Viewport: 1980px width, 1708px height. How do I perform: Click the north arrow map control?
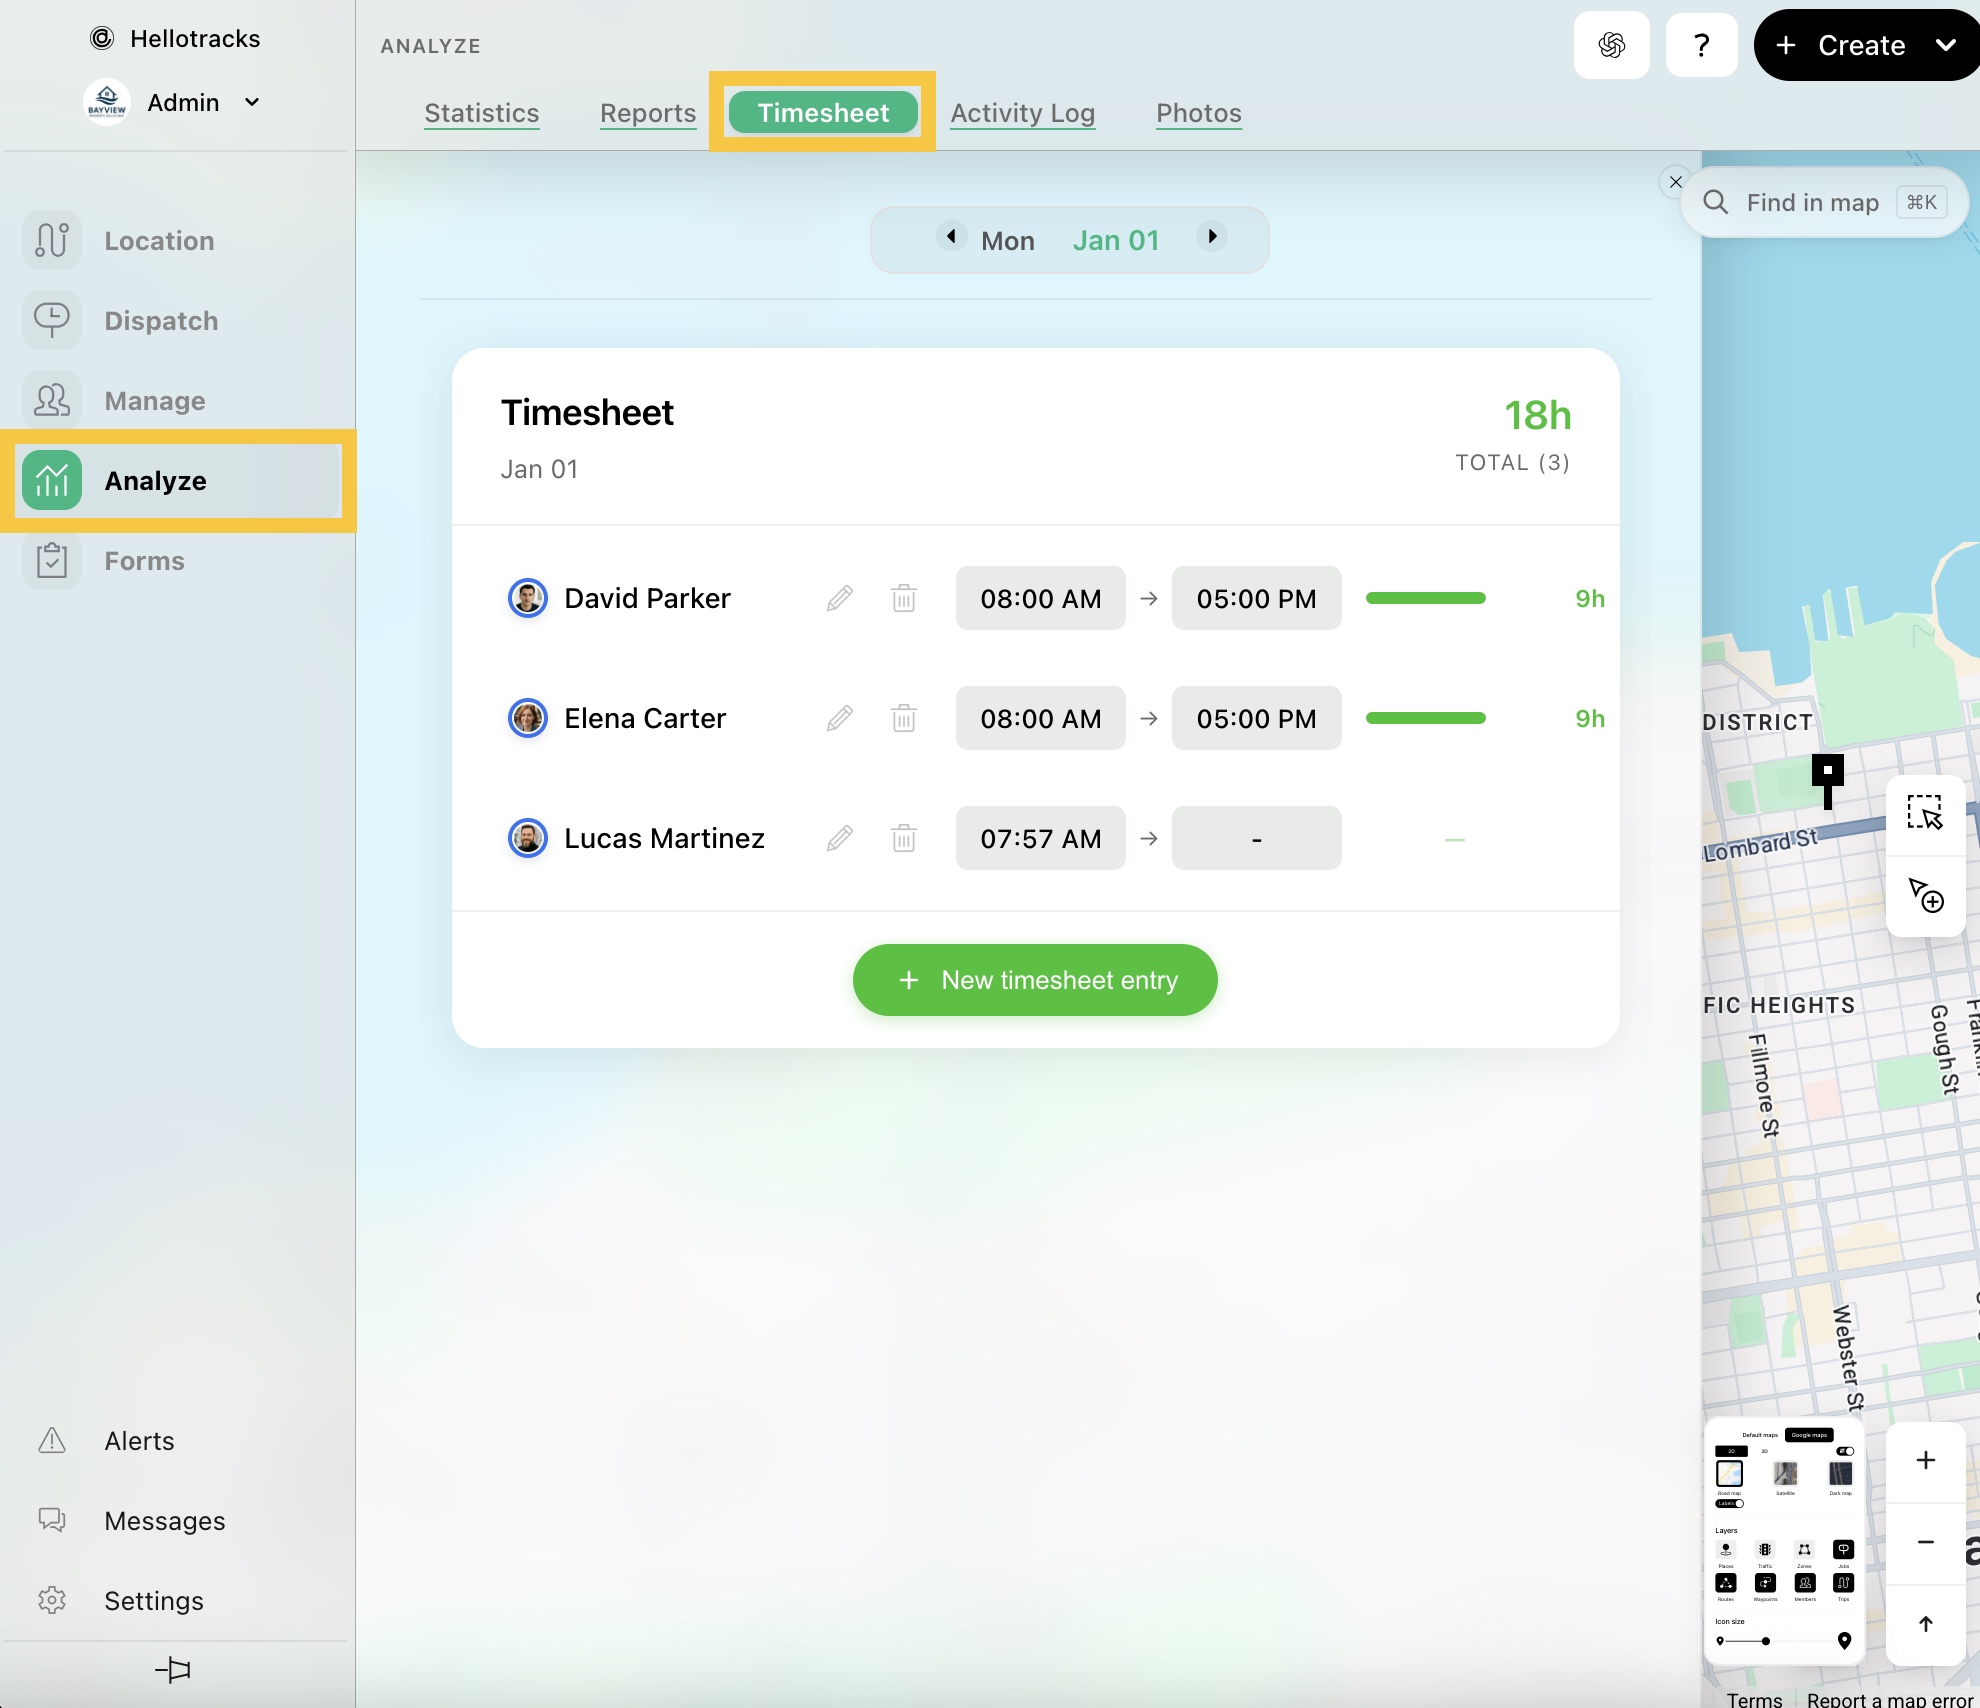tap(1925, 1624)
